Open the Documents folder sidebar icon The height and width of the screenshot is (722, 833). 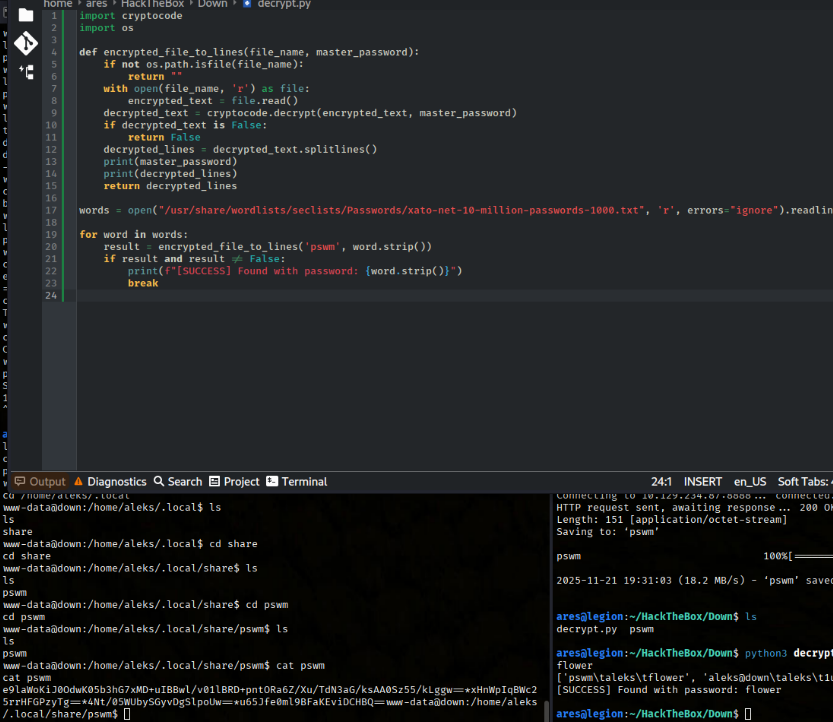pos(26,14)
